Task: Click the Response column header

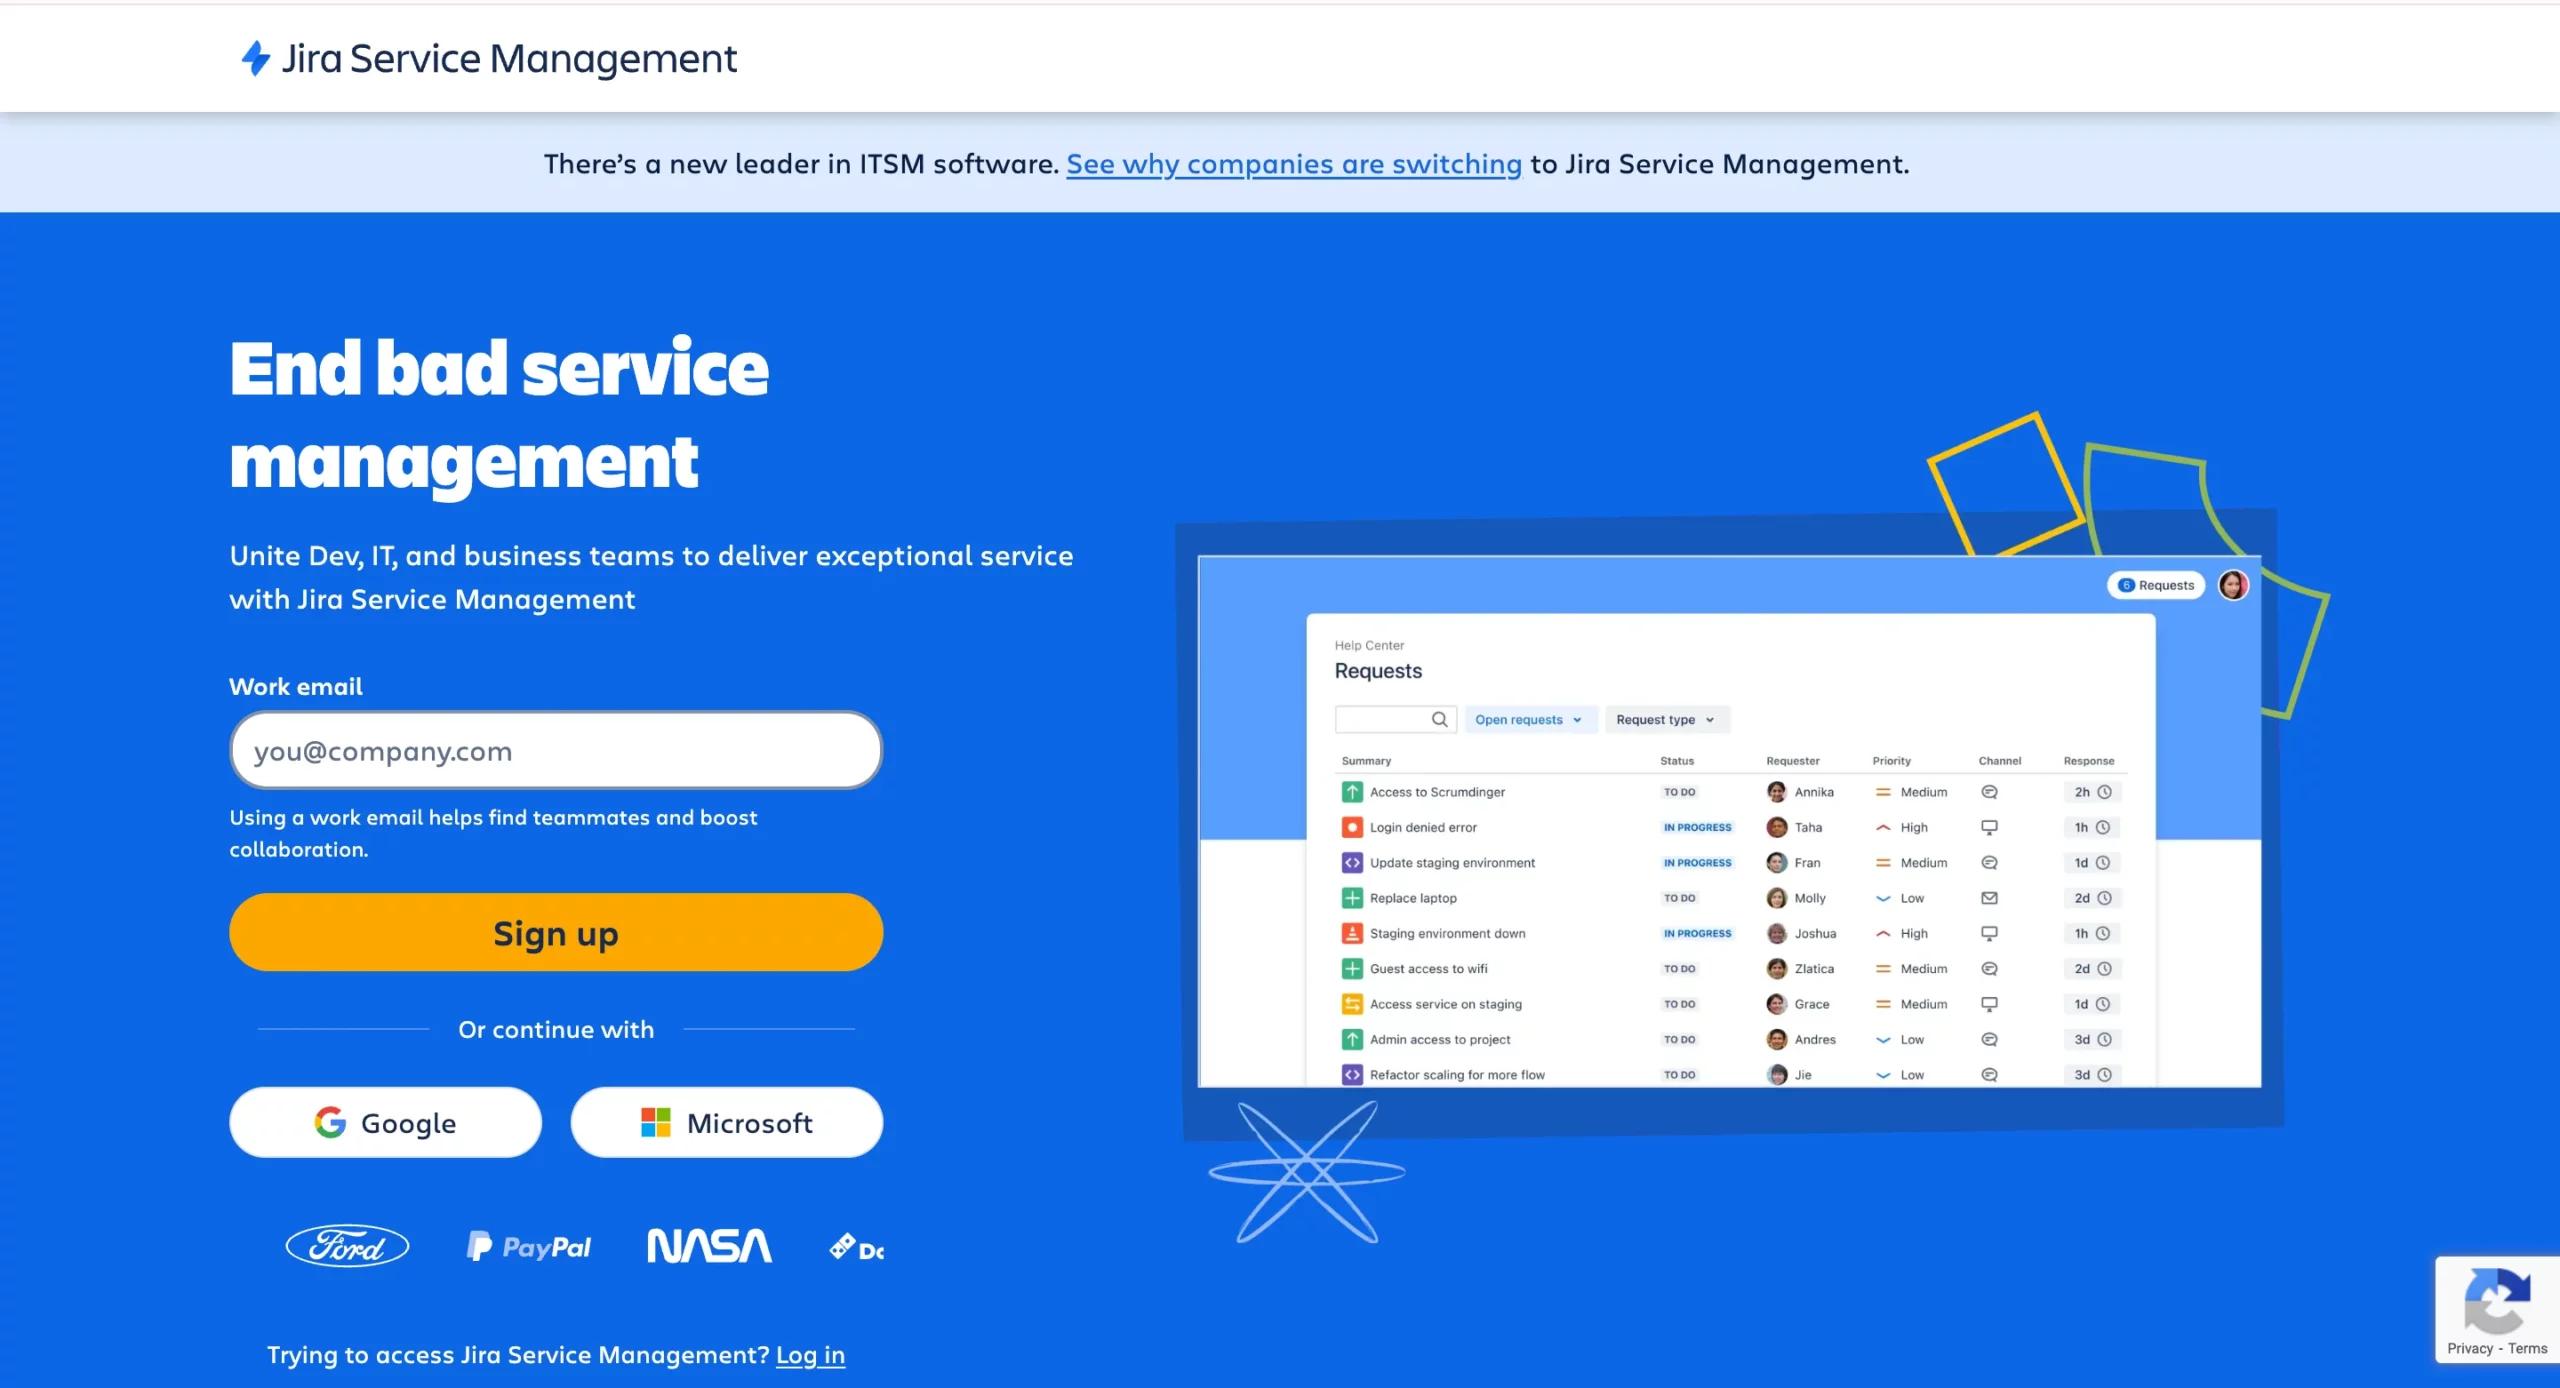Action: click(x=2089, y=761)
